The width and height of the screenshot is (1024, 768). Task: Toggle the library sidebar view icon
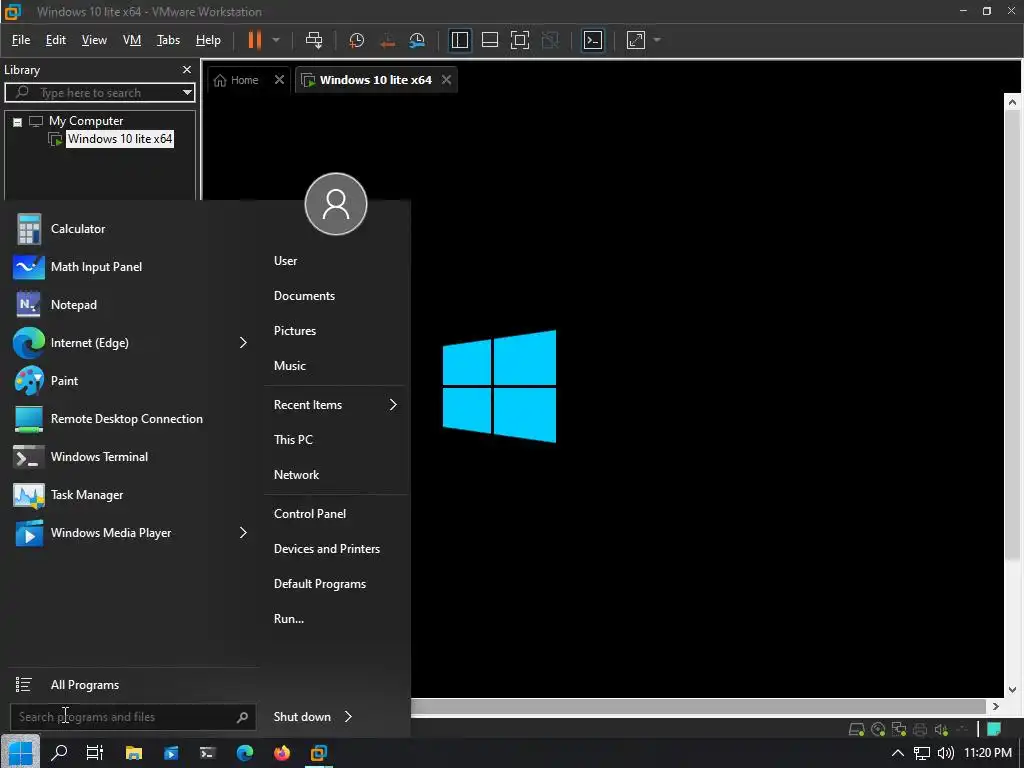460,40
